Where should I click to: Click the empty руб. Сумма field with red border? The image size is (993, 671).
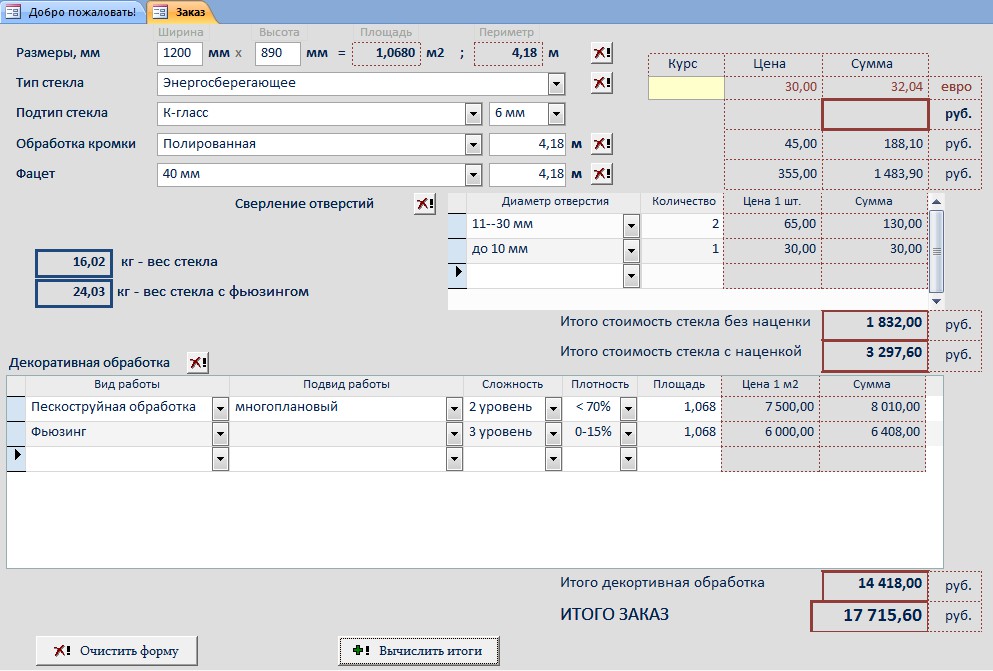point(875,115)
